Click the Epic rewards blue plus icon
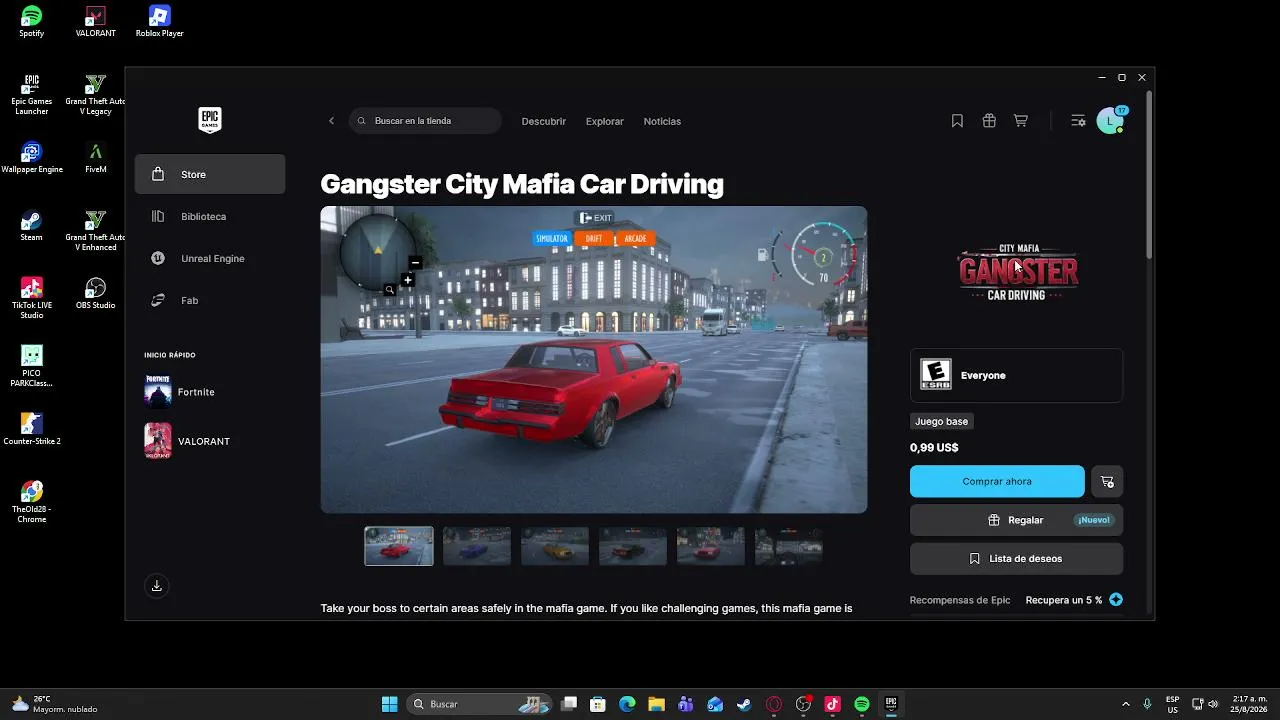 click(x=1116, y=600)
